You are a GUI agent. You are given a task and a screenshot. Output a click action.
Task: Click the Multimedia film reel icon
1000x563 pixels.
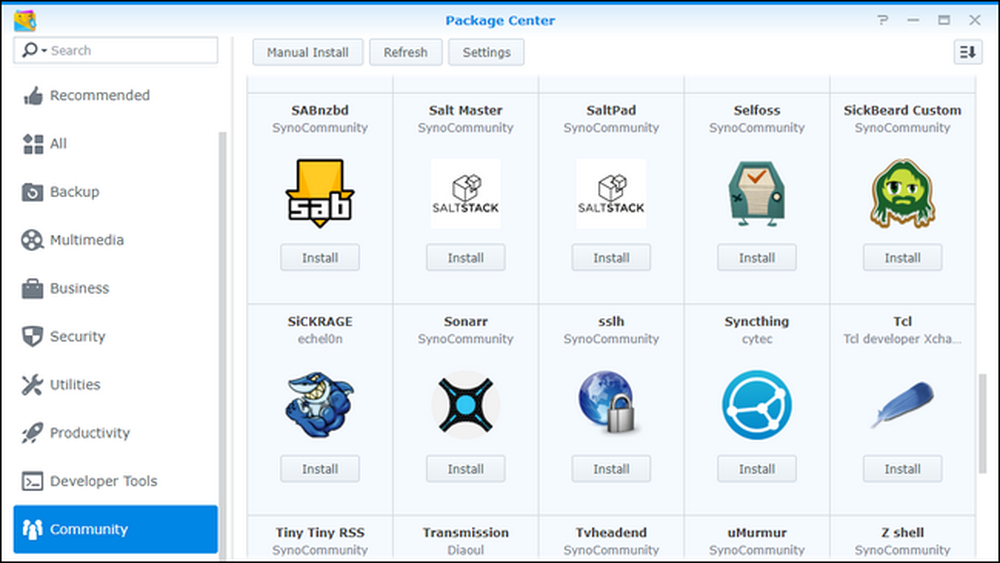(x=33, y=240)
